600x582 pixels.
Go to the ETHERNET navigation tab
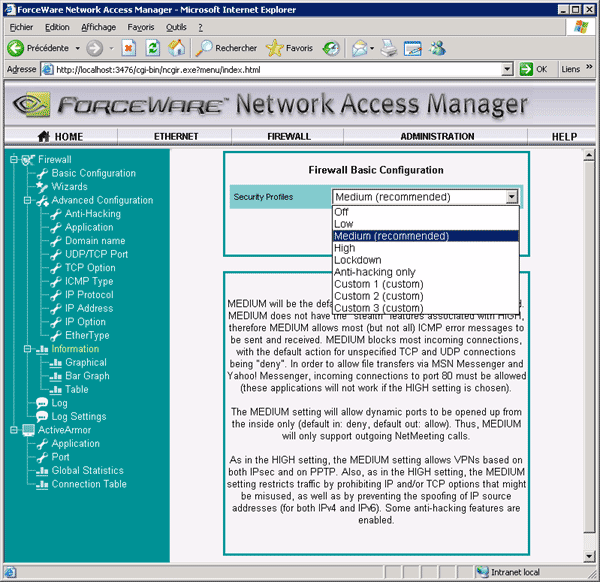tap(176, 137)
